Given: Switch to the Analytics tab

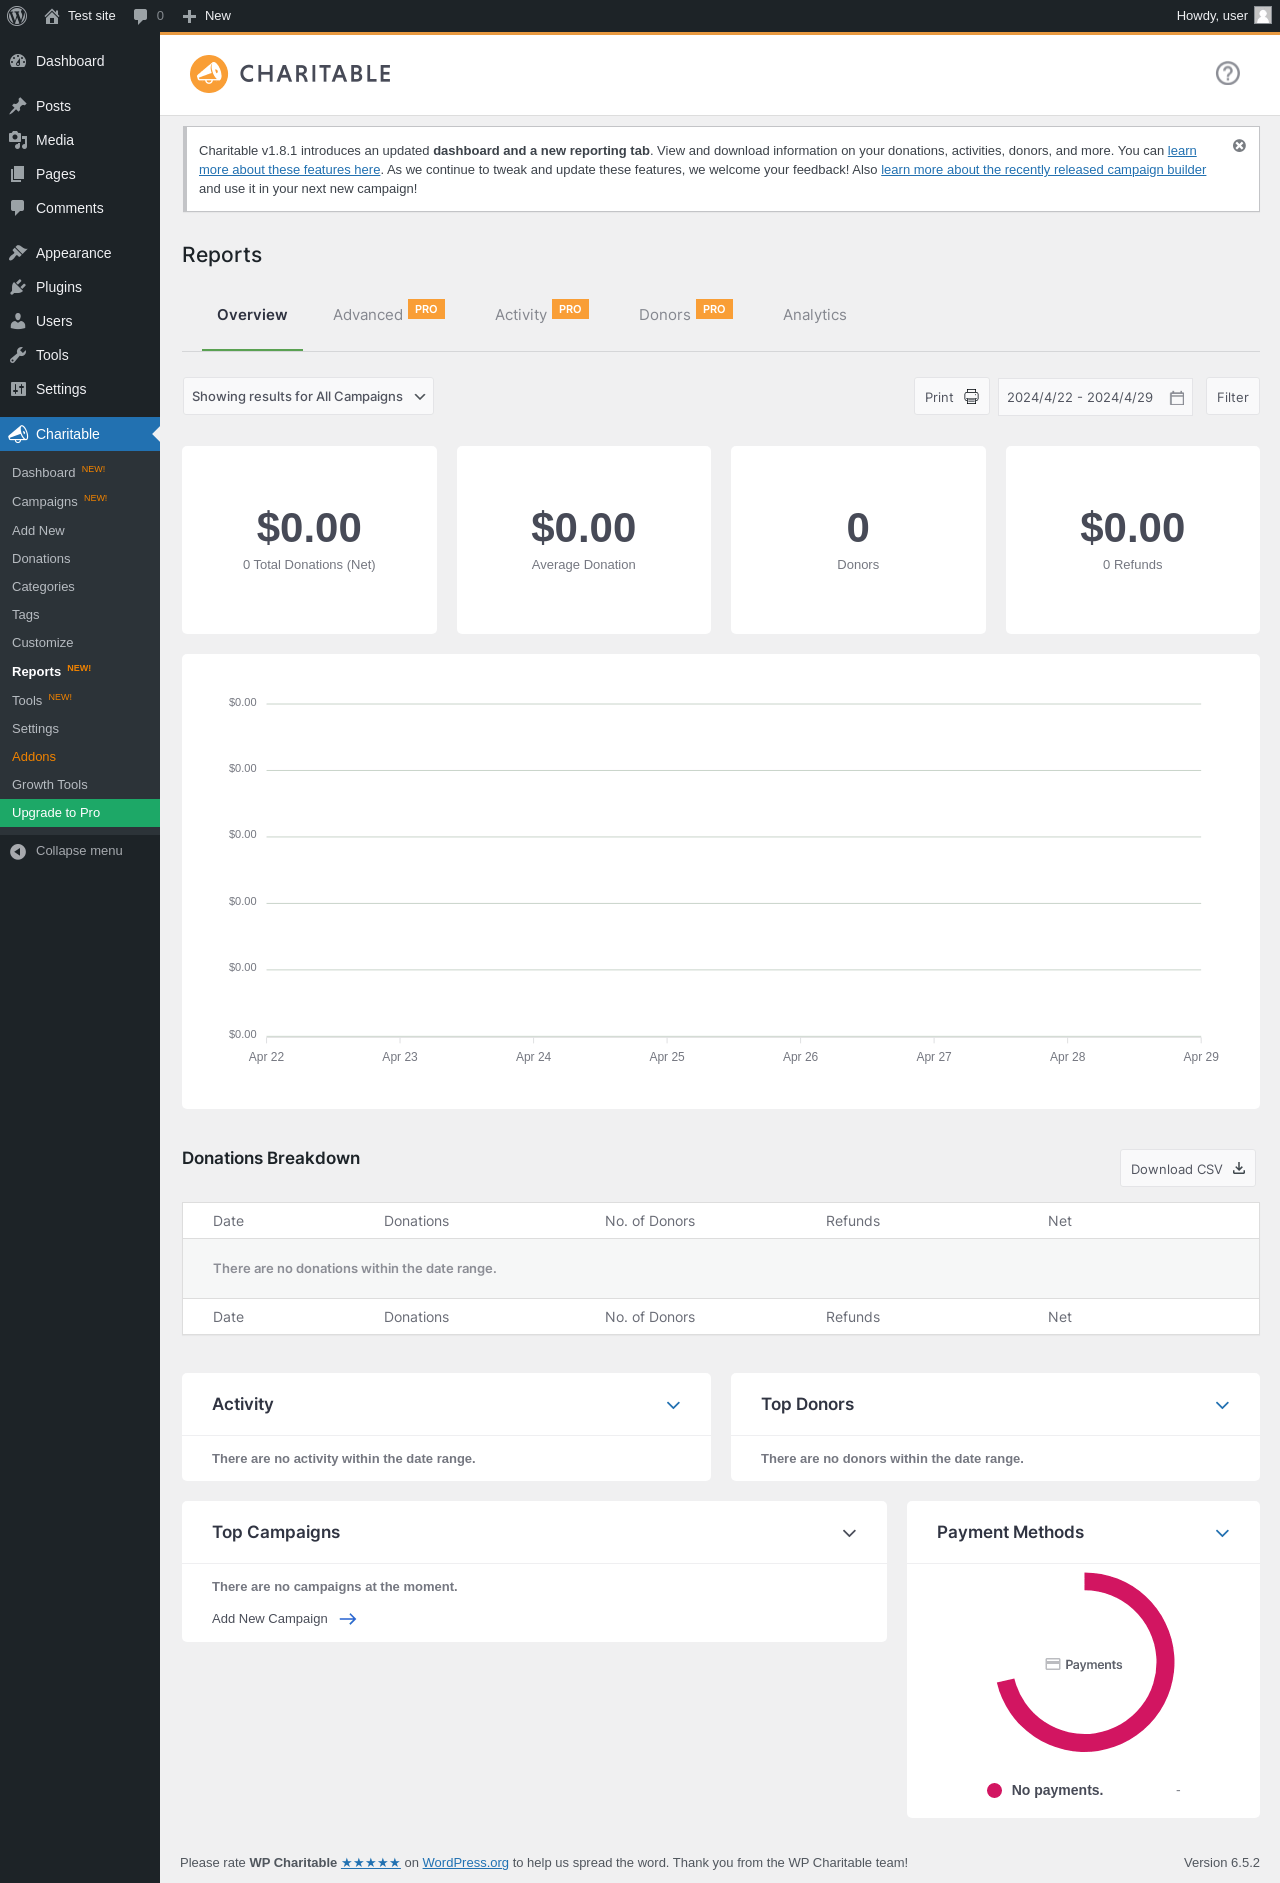Looking at the screenshot, I should pyautogui.click(x=815, y=315).
